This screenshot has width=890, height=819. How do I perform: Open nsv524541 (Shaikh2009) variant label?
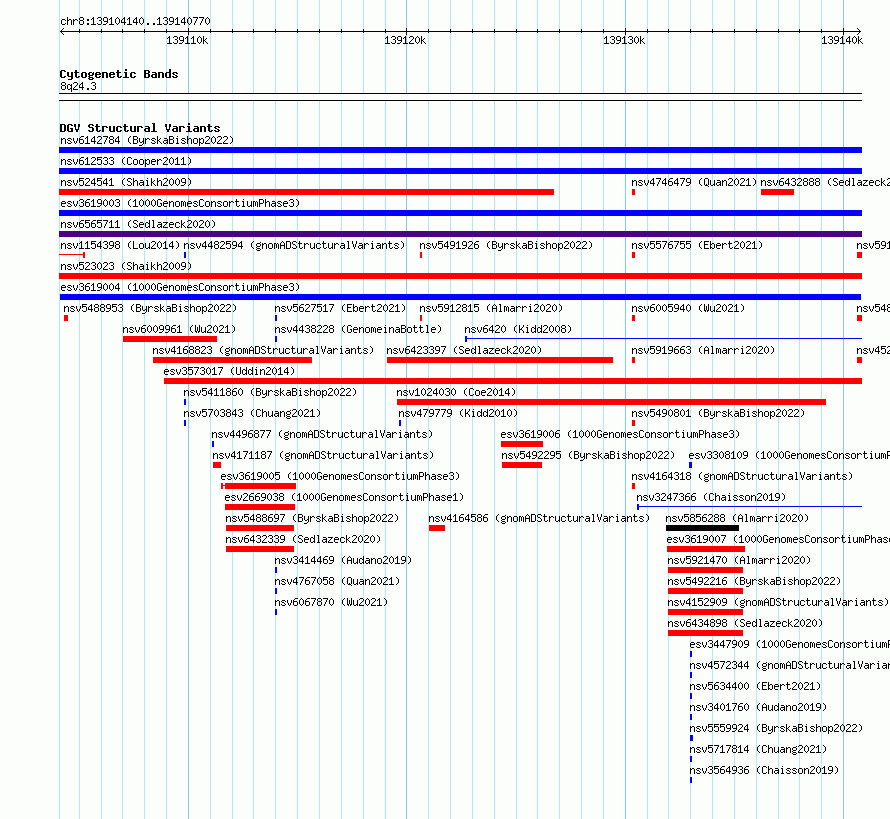126,182
